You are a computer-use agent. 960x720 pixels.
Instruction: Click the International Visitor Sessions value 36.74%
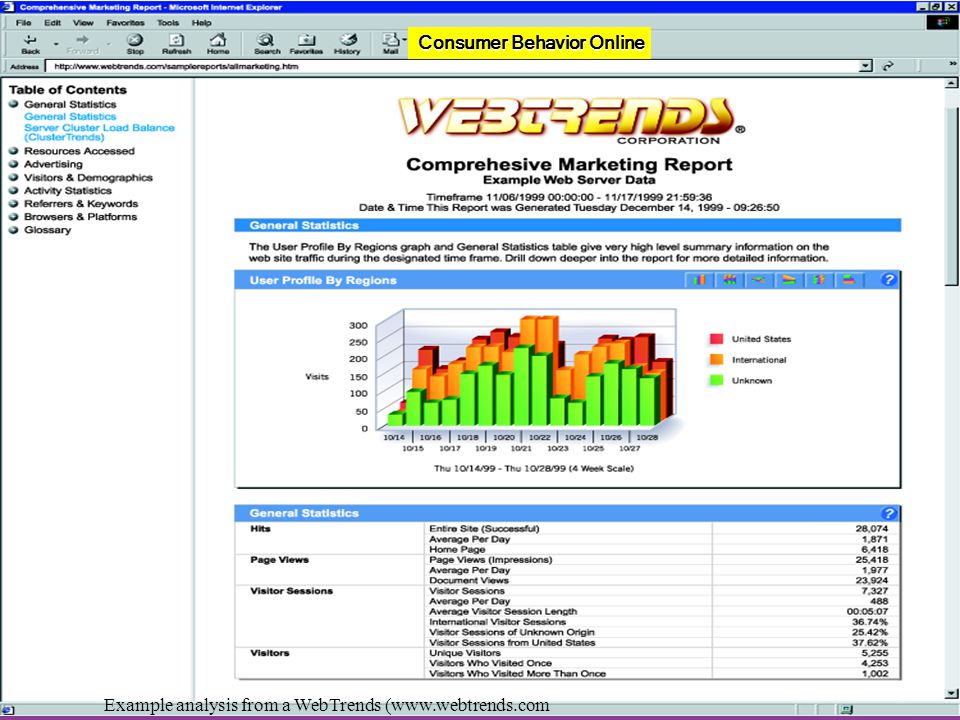[x=870, y=621]
